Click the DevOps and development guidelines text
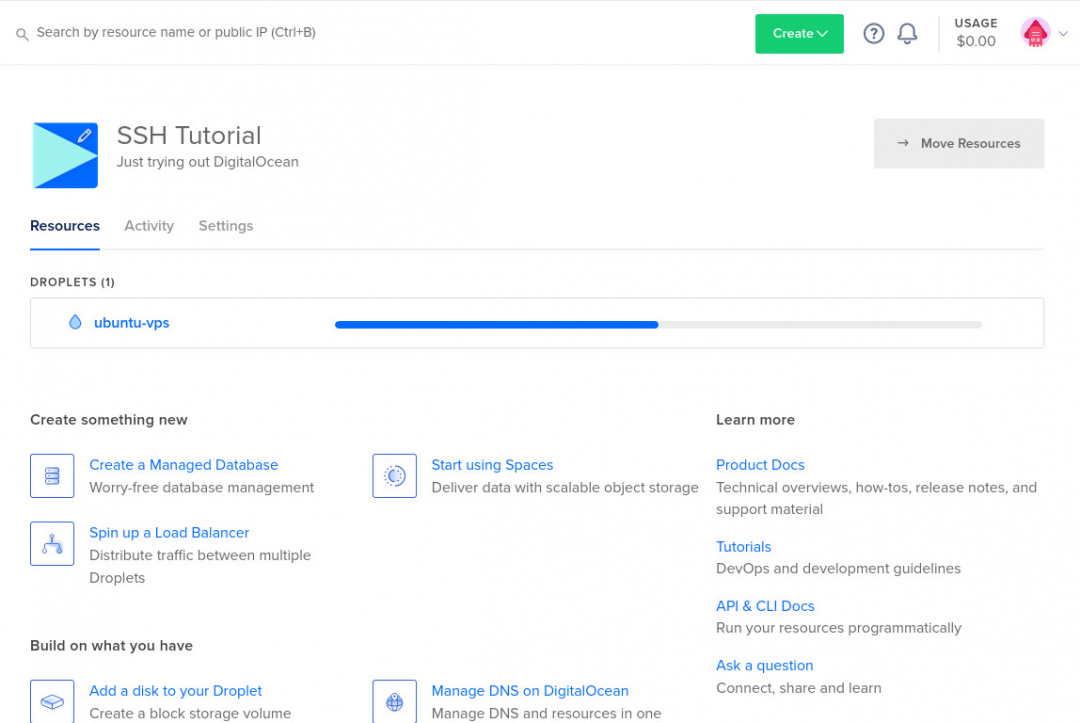Image resolution: width=1080 pixels, height=723 pixels. coord(838,569)
